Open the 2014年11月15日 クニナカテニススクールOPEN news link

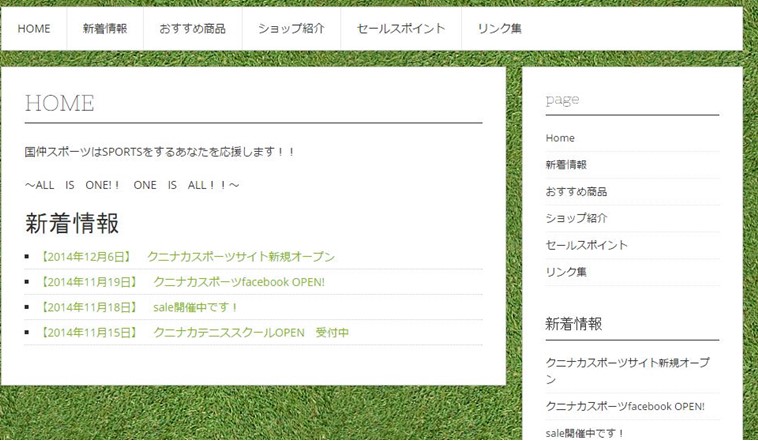(193, 332)
